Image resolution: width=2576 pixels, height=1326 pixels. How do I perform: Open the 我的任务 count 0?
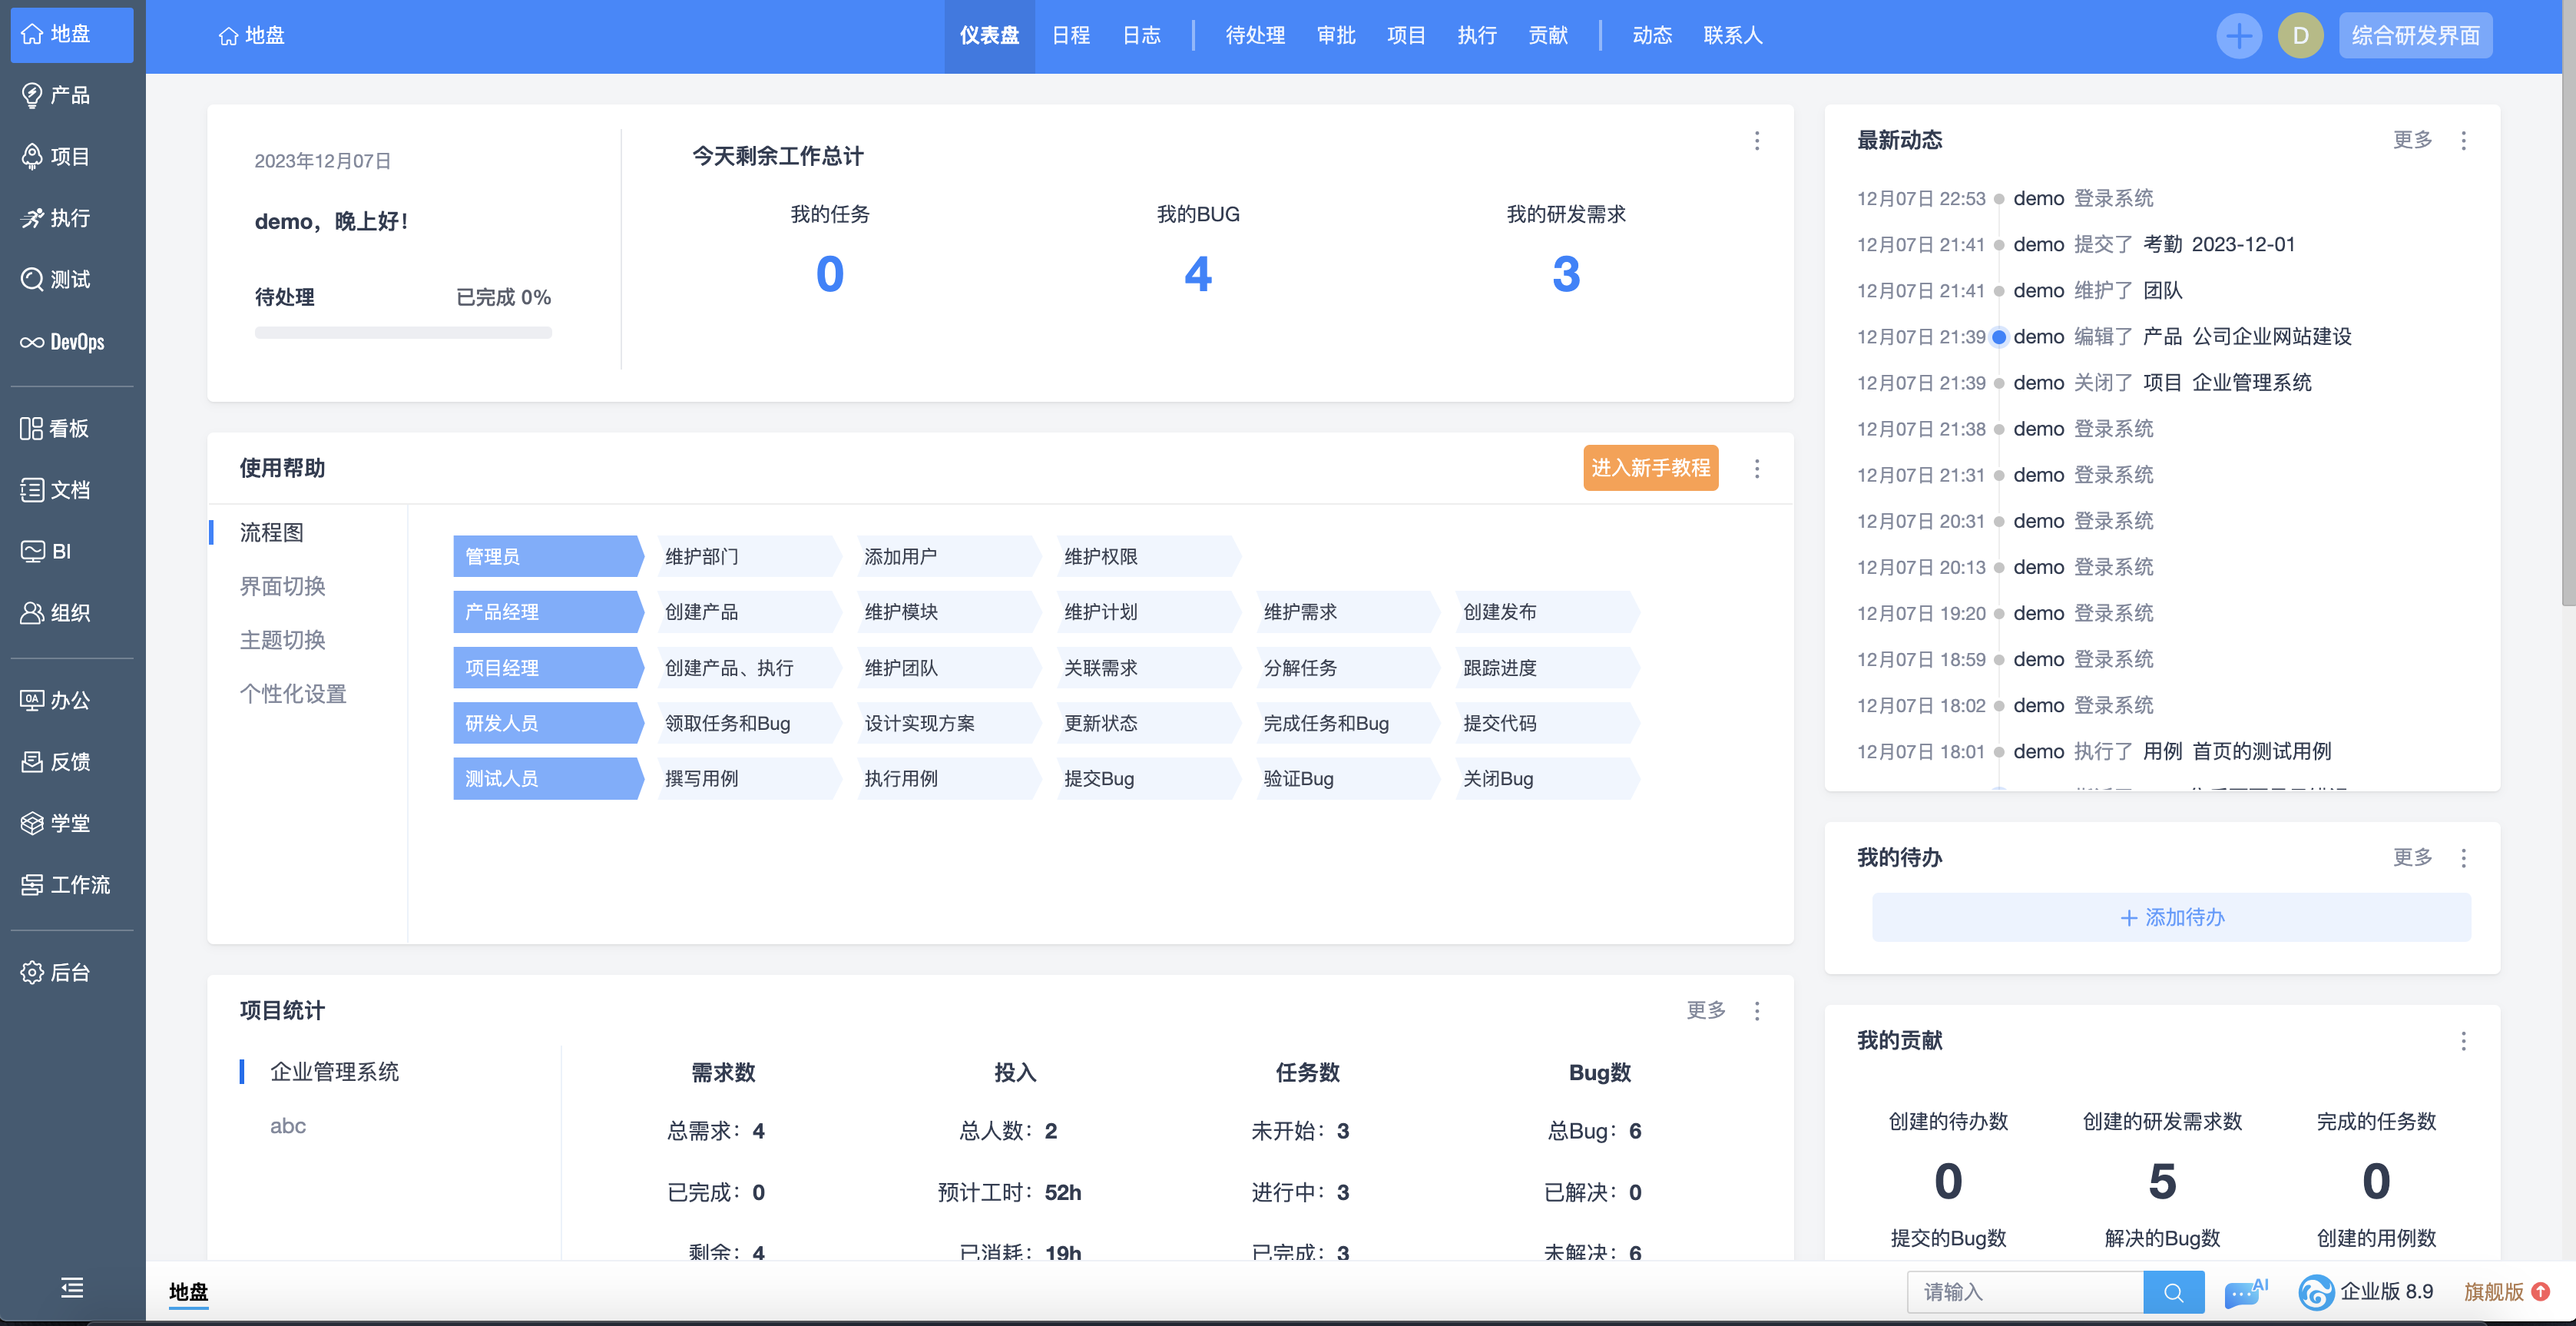(x=830, y=274)
